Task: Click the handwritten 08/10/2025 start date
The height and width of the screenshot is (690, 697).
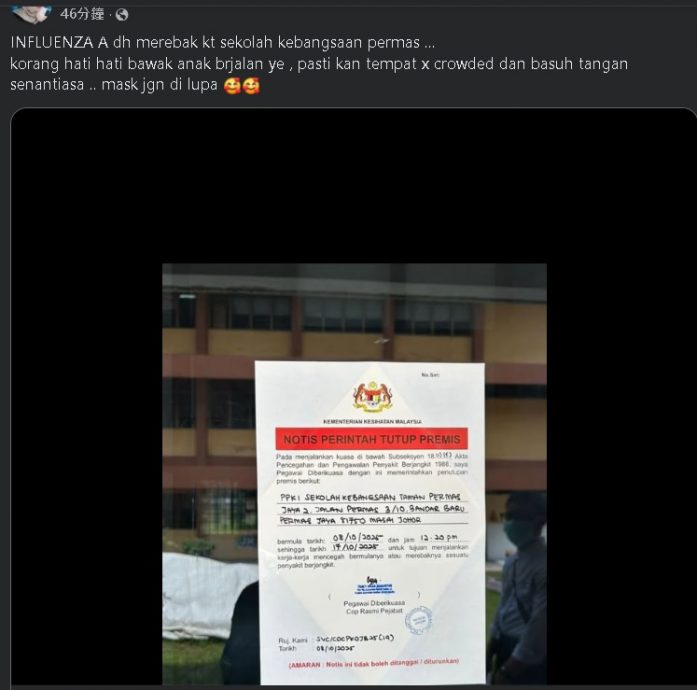Action: [x=357, y=538]
